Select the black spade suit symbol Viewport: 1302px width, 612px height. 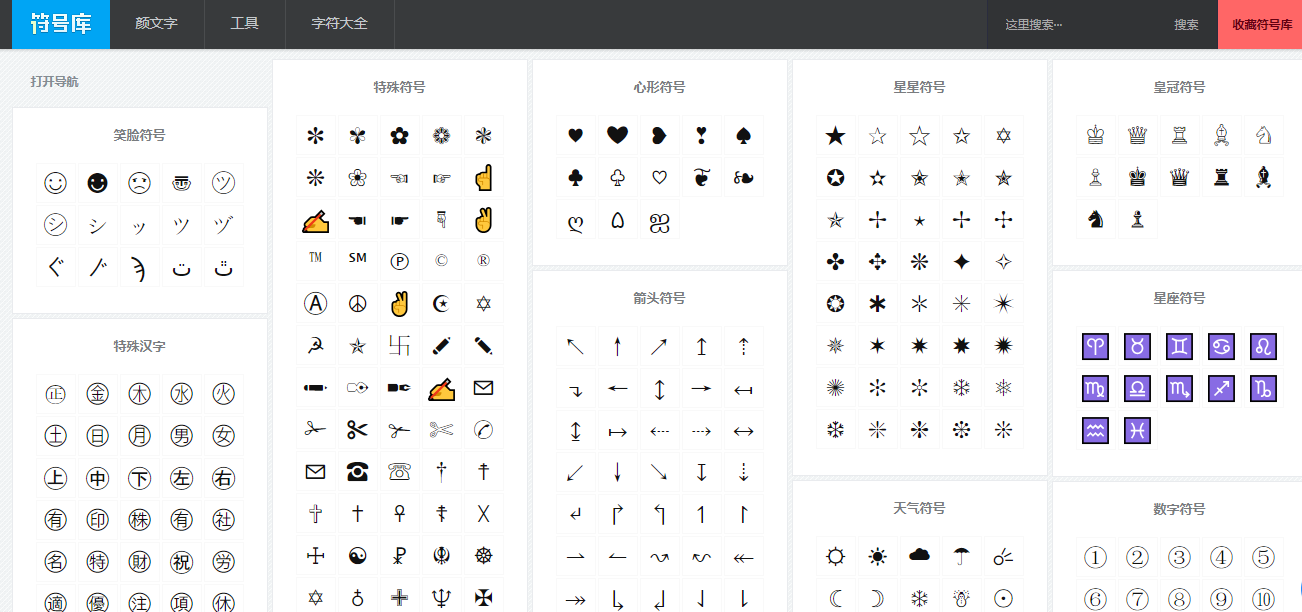743,135
